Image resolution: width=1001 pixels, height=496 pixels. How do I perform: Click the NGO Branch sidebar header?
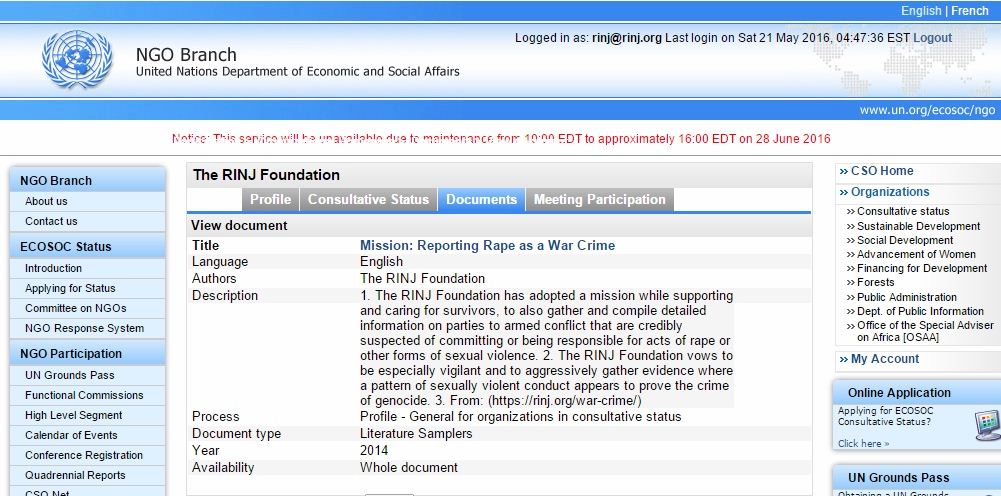[87, 181]
